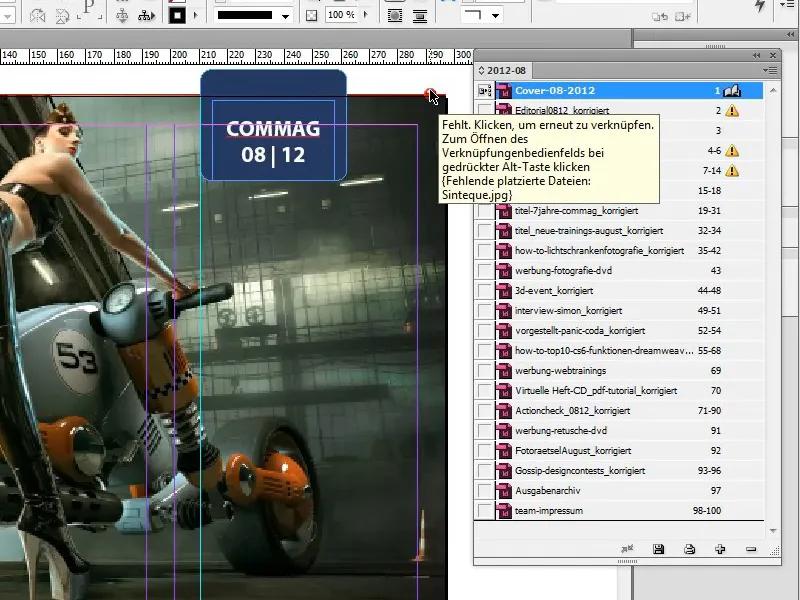Open the book panel flyout menu

[770, 70]
